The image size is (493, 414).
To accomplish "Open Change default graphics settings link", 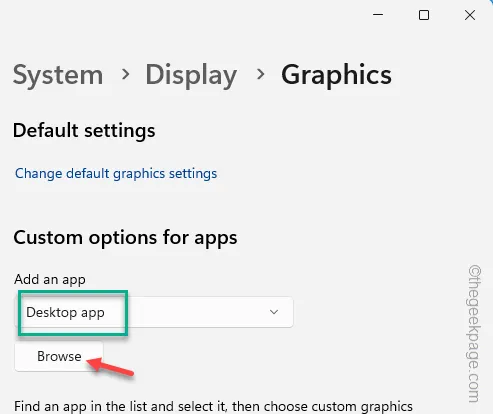I will point(116,174).
